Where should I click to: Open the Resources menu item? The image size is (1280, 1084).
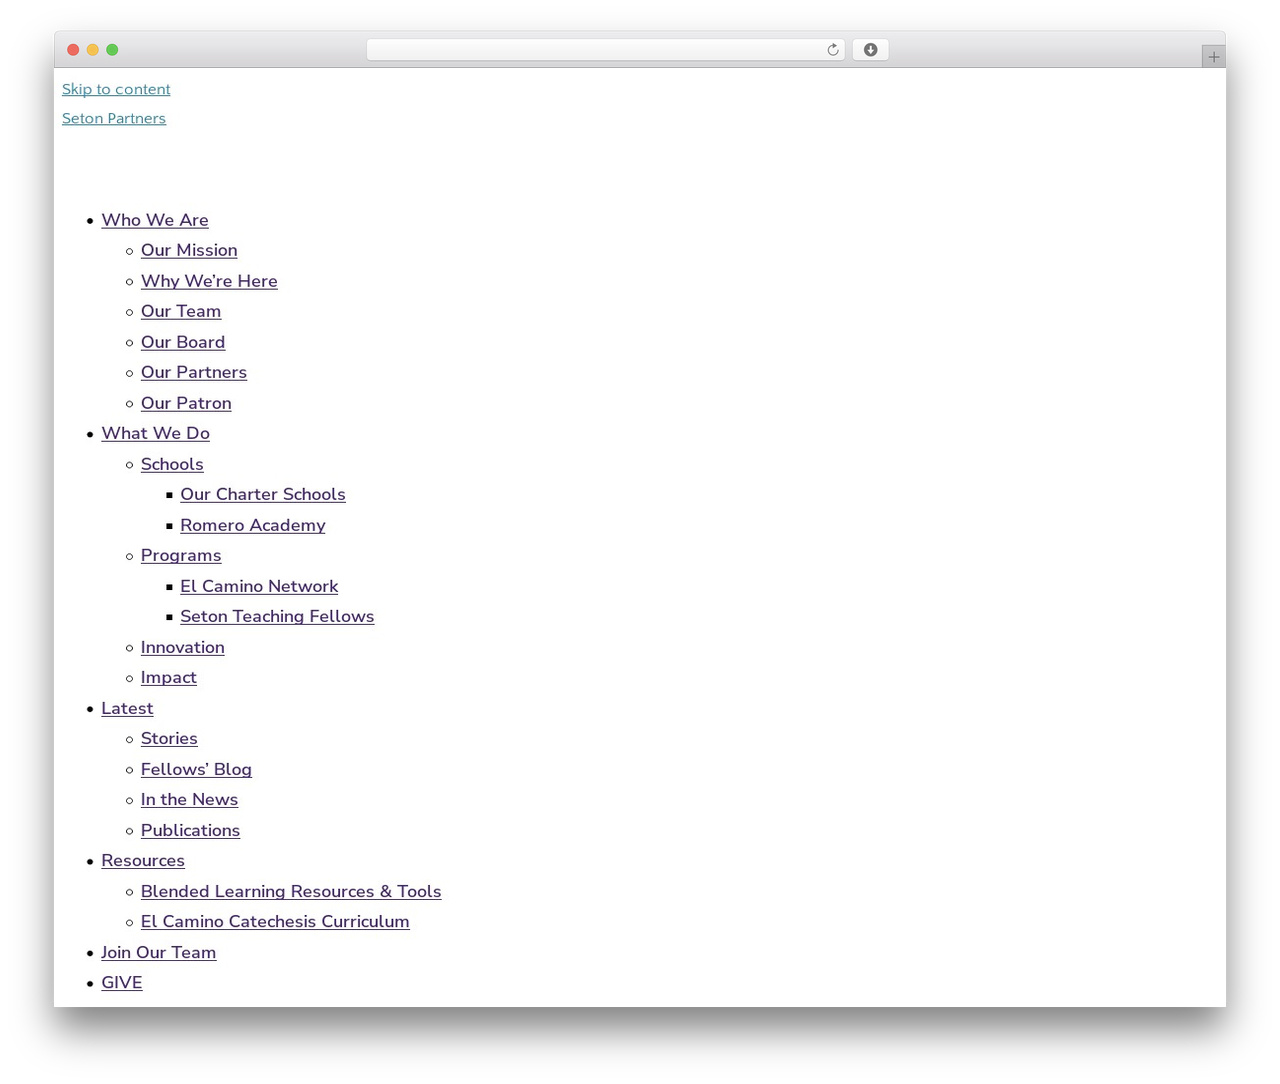(x=143, y=860)
